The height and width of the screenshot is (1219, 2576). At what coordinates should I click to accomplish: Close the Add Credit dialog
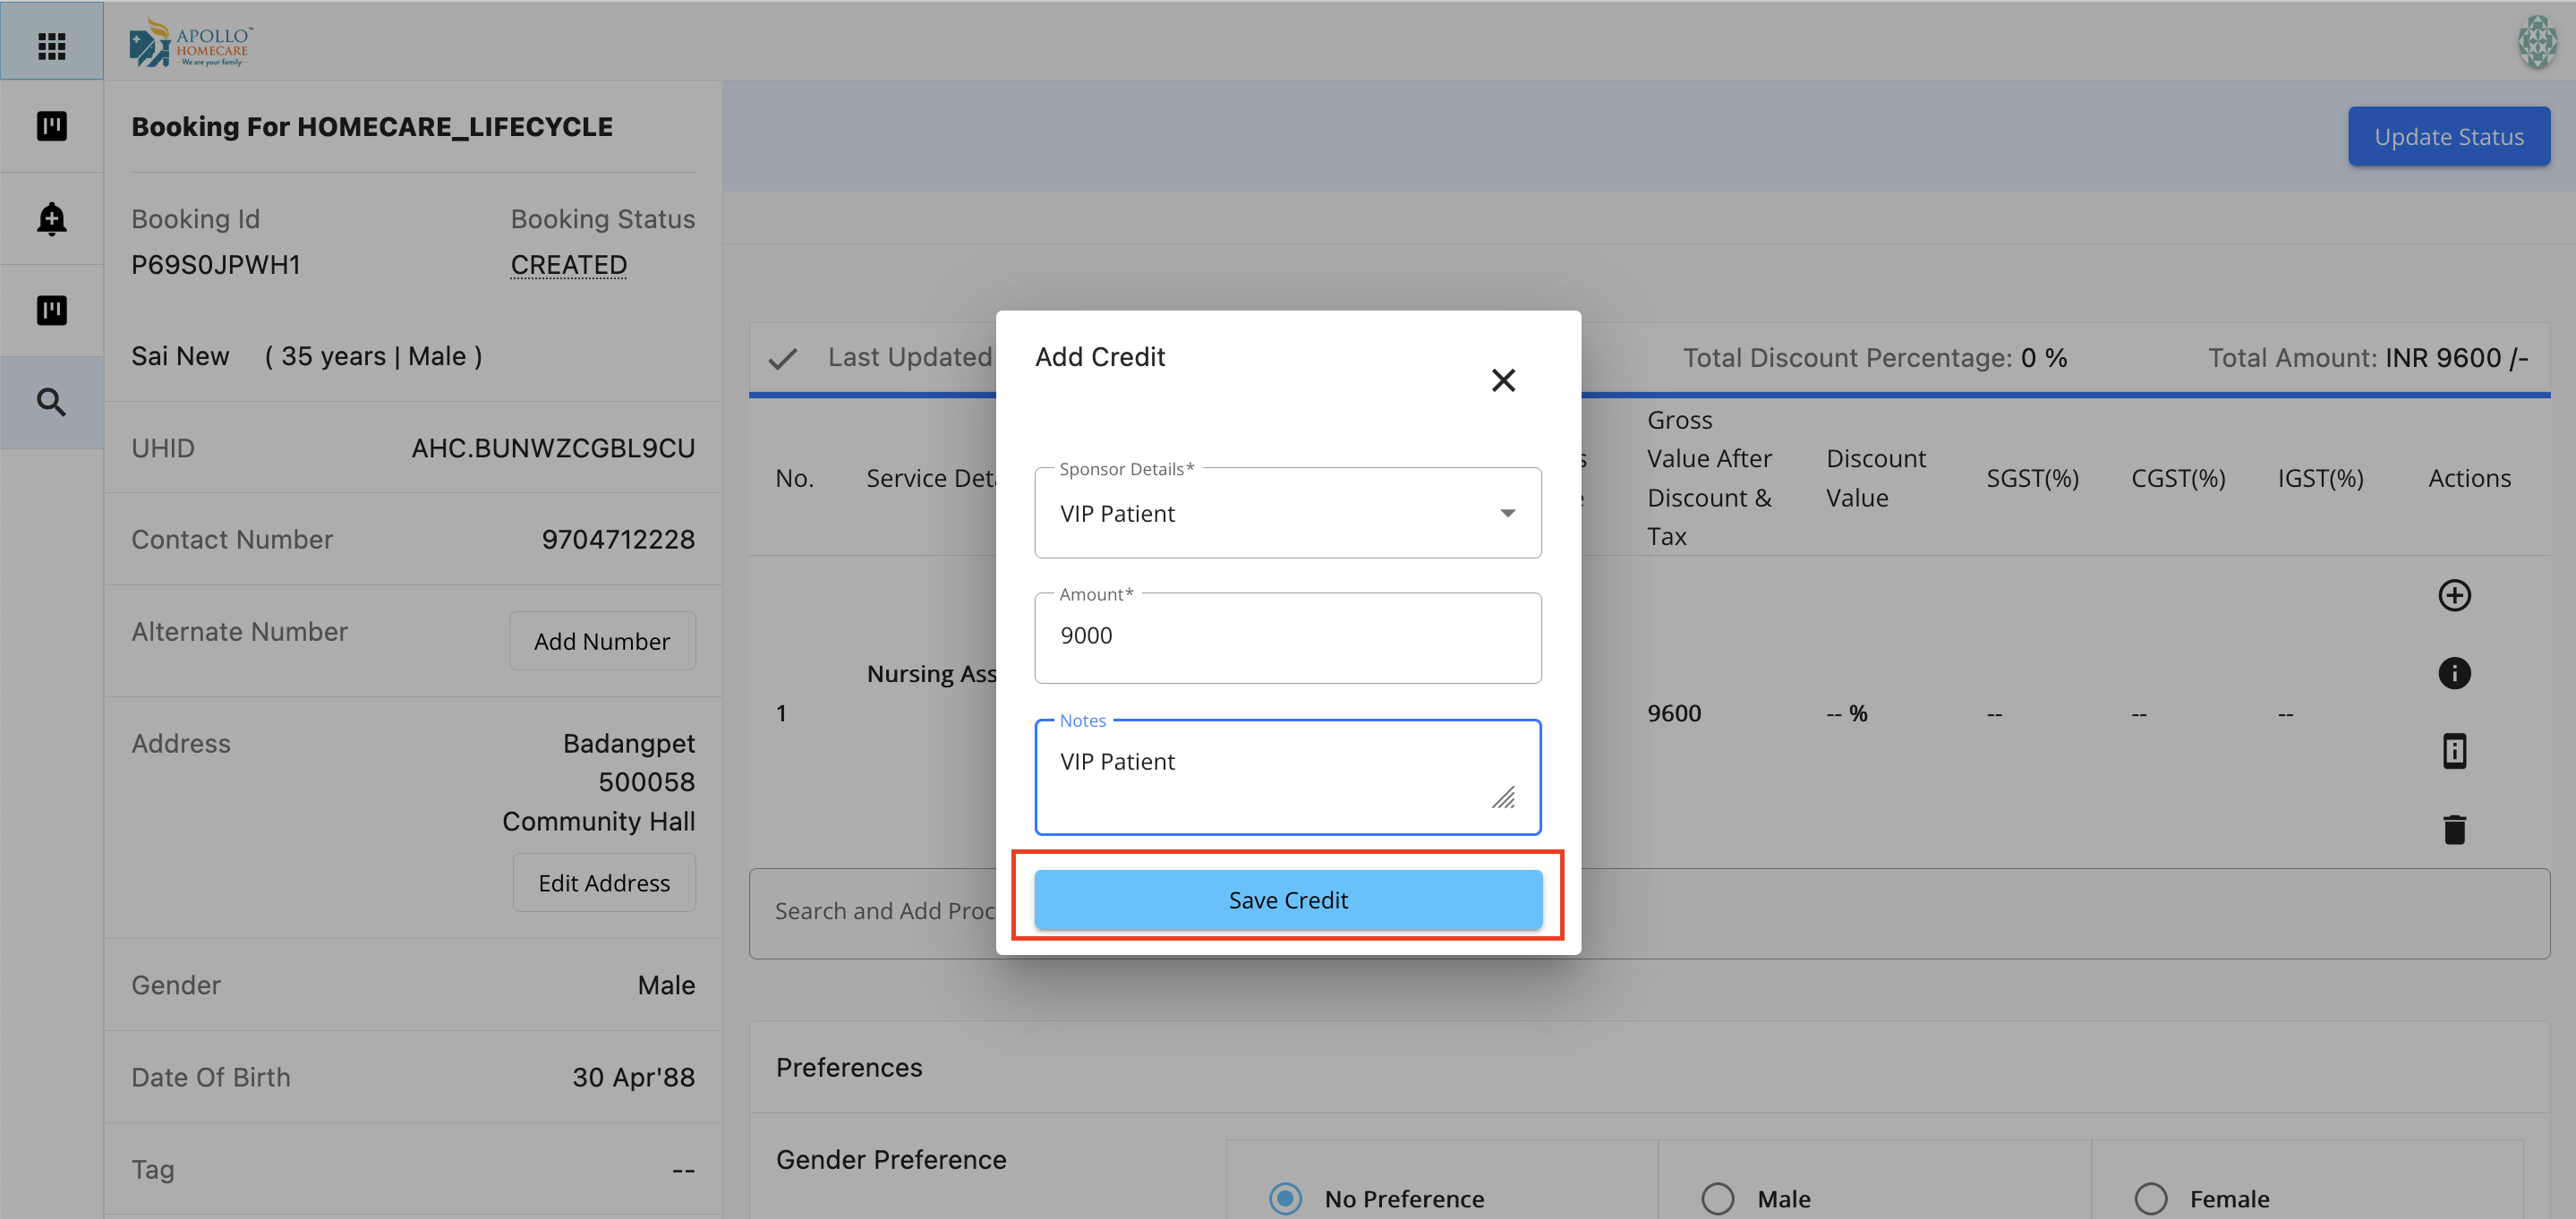click(1502, 380)
